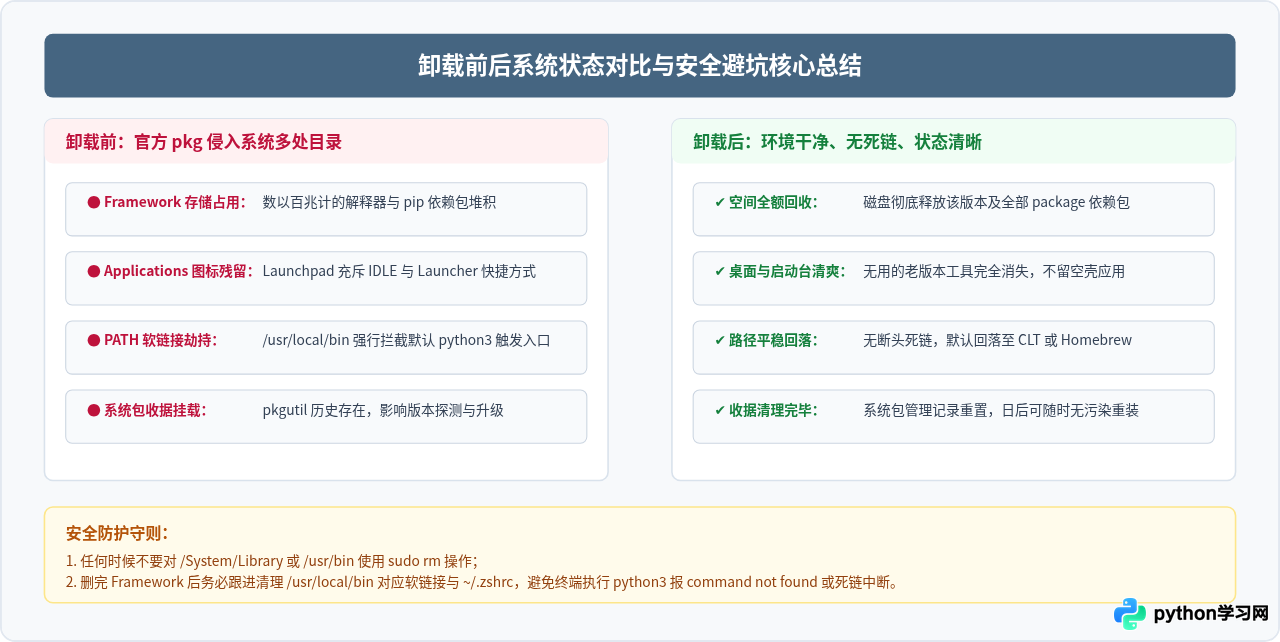This screenshot has width=1280, height=642.
Task: Click the label Framework 存储占用：
Action: [175, 202]
